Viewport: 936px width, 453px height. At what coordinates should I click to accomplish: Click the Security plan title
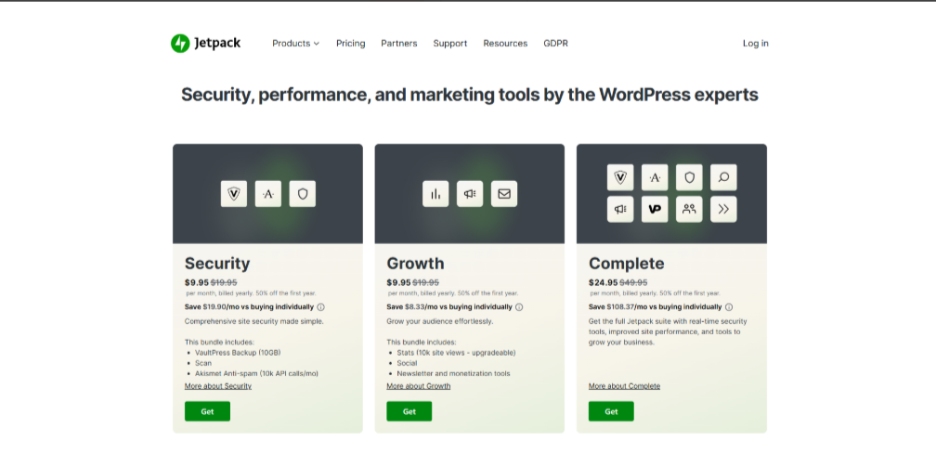coord(217,264)
